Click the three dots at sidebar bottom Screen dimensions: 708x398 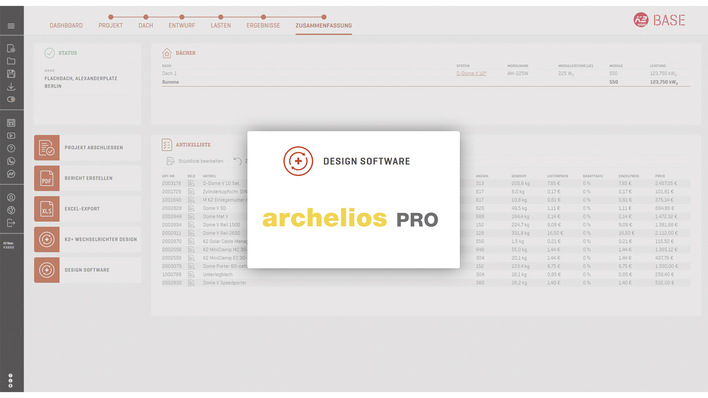10,381
